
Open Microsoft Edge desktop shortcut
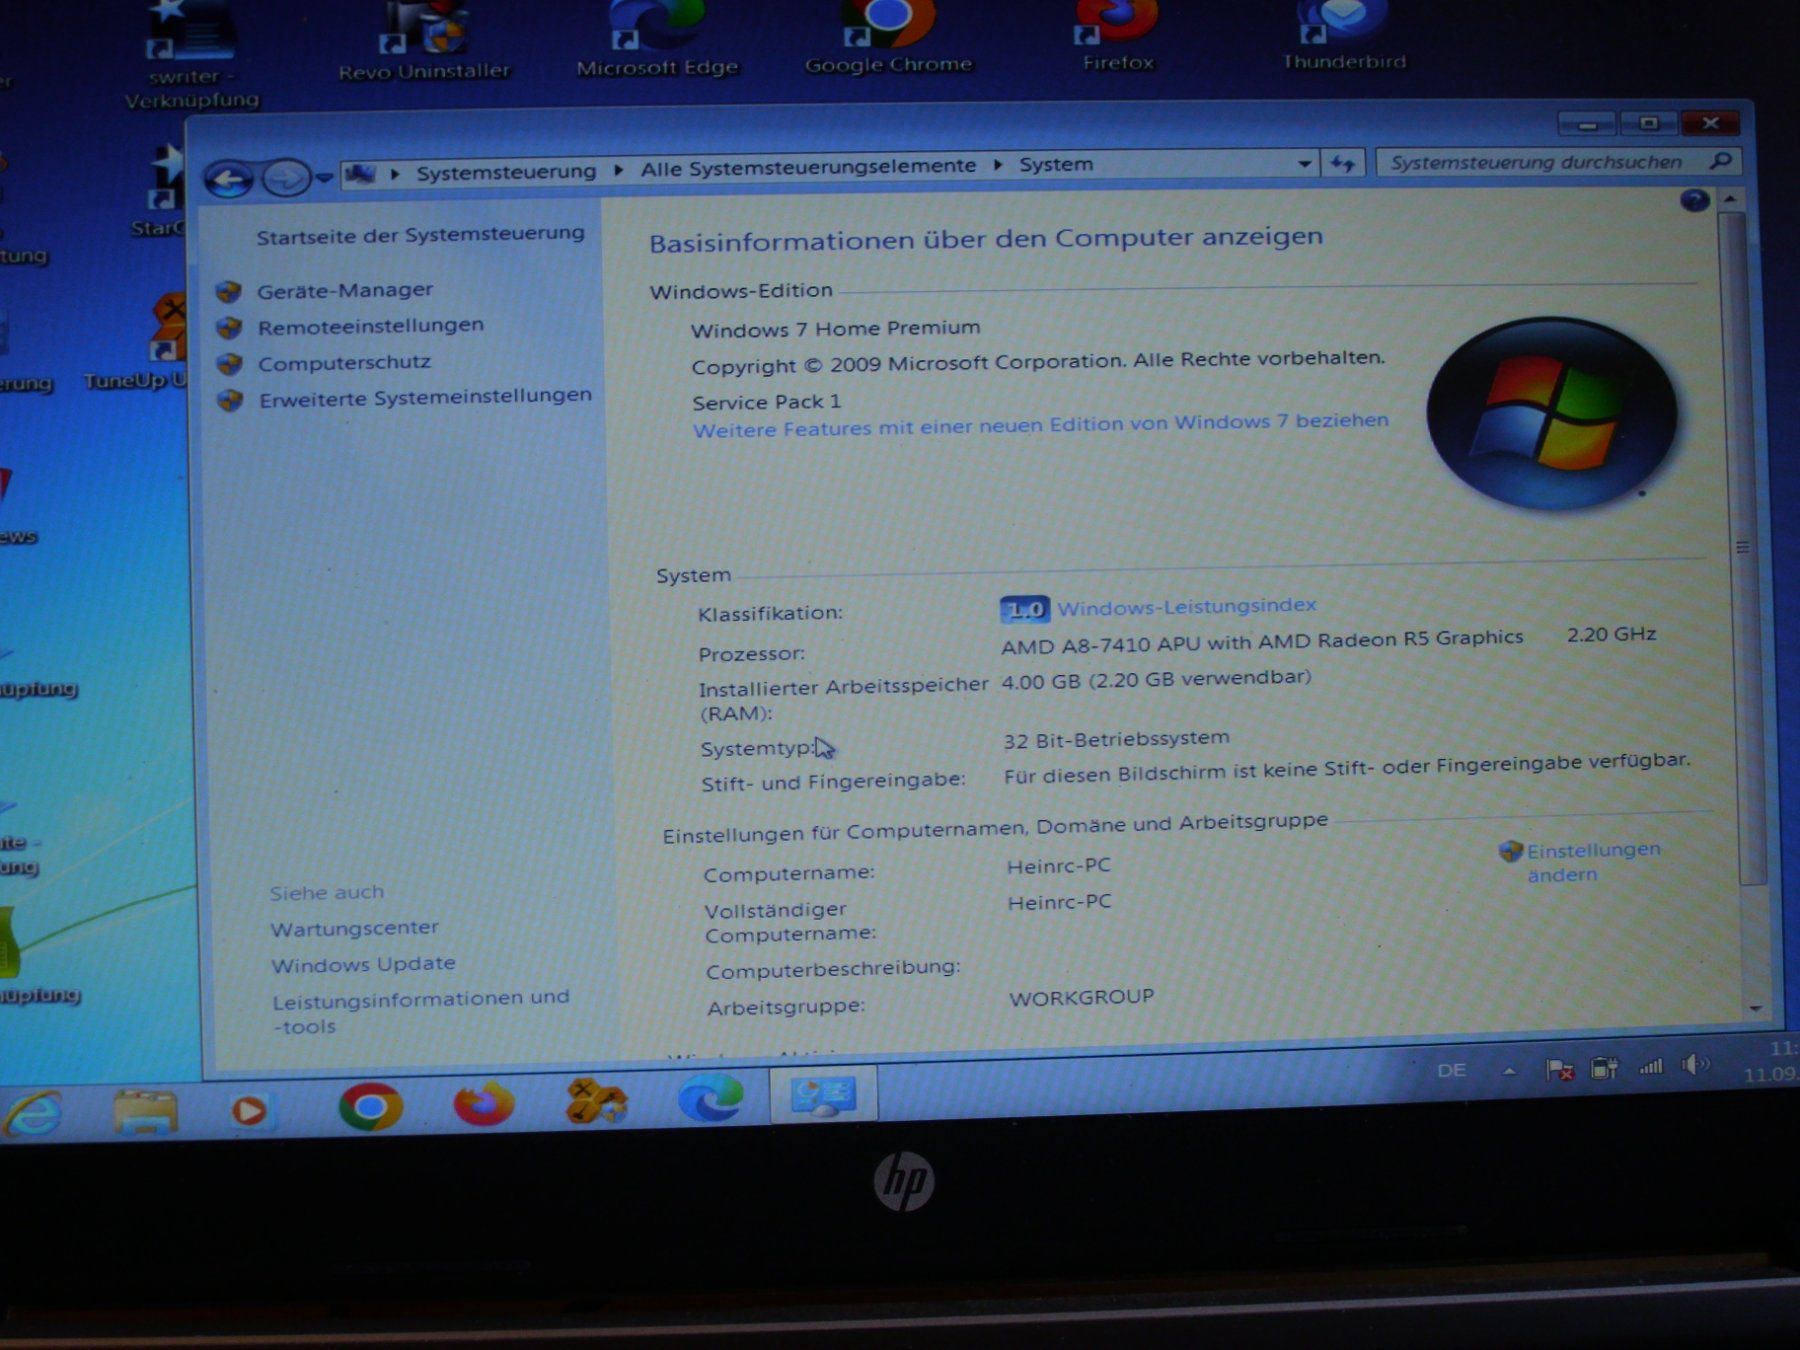click(657, 40)
